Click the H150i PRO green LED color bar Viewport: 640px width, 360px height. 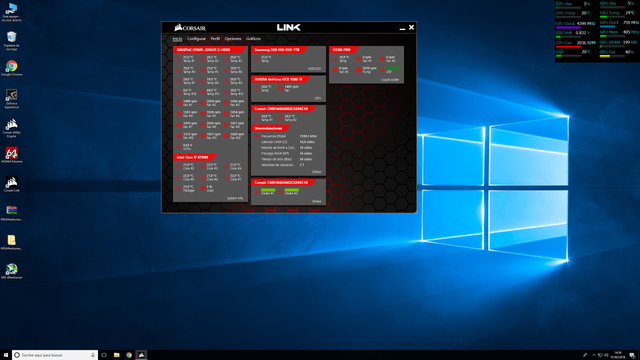(393, 68)
